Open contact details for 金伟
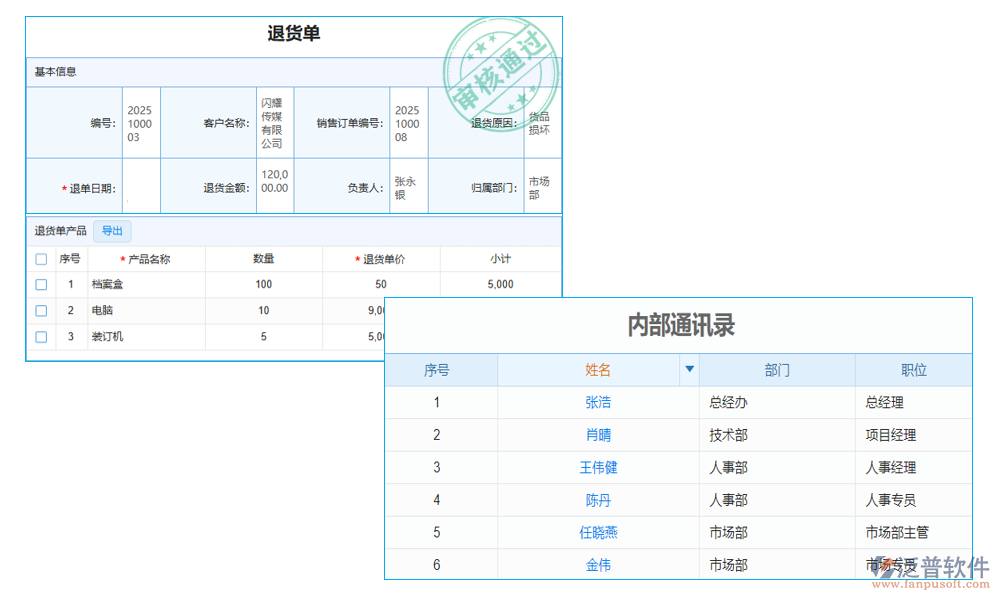 (597, 564)
